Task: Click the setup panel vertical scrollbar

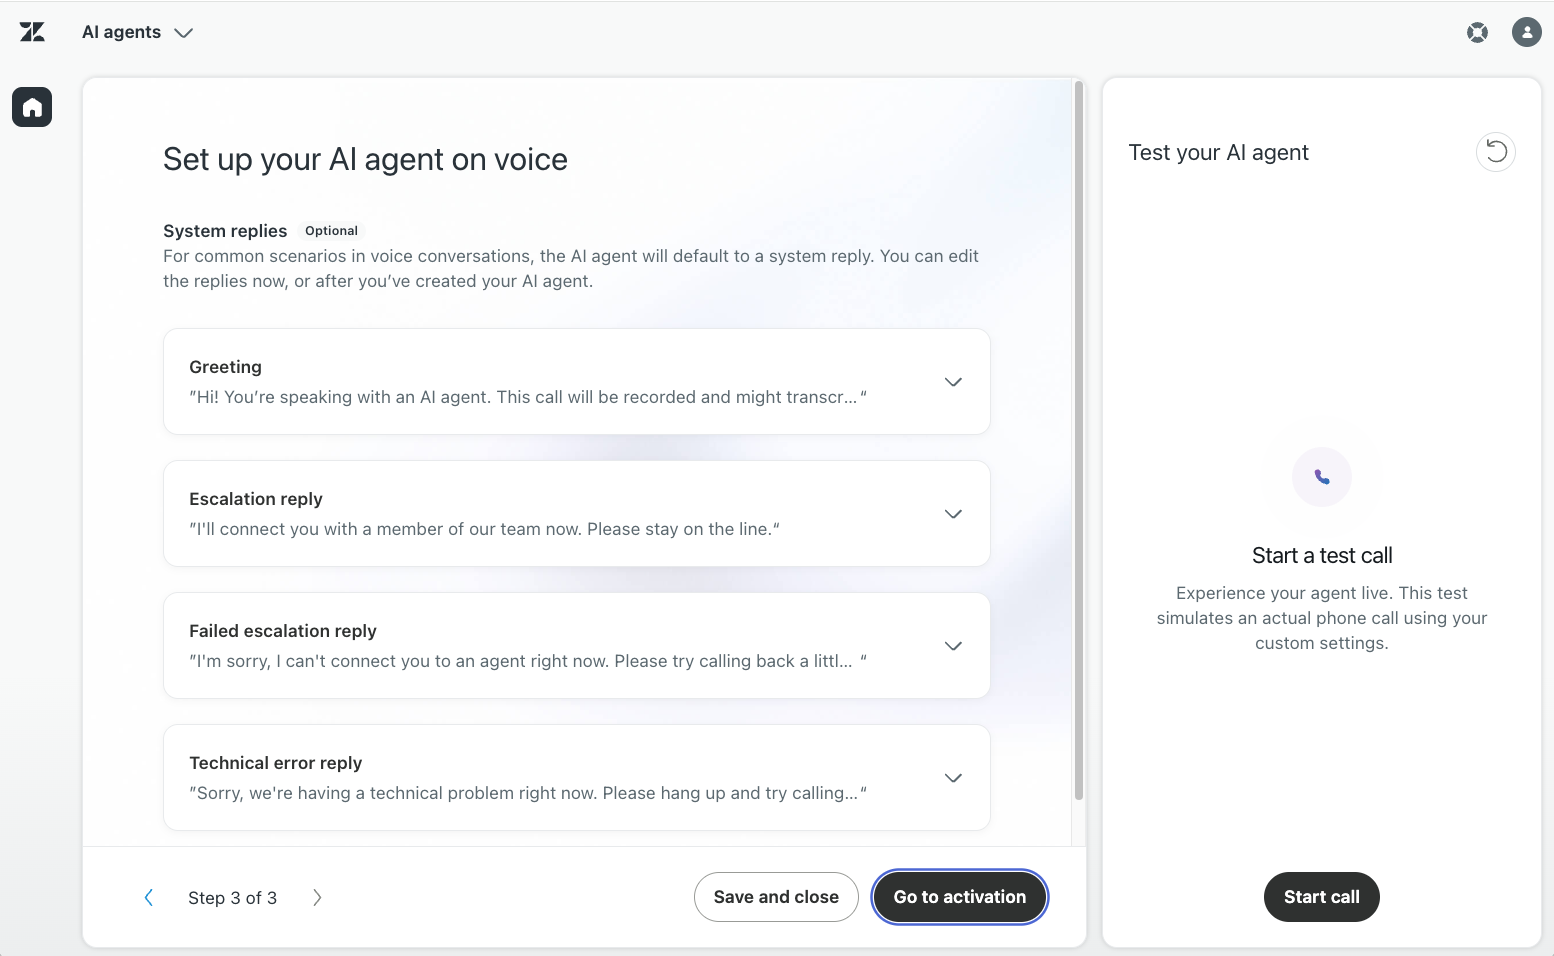Action: click(1079, 440)
